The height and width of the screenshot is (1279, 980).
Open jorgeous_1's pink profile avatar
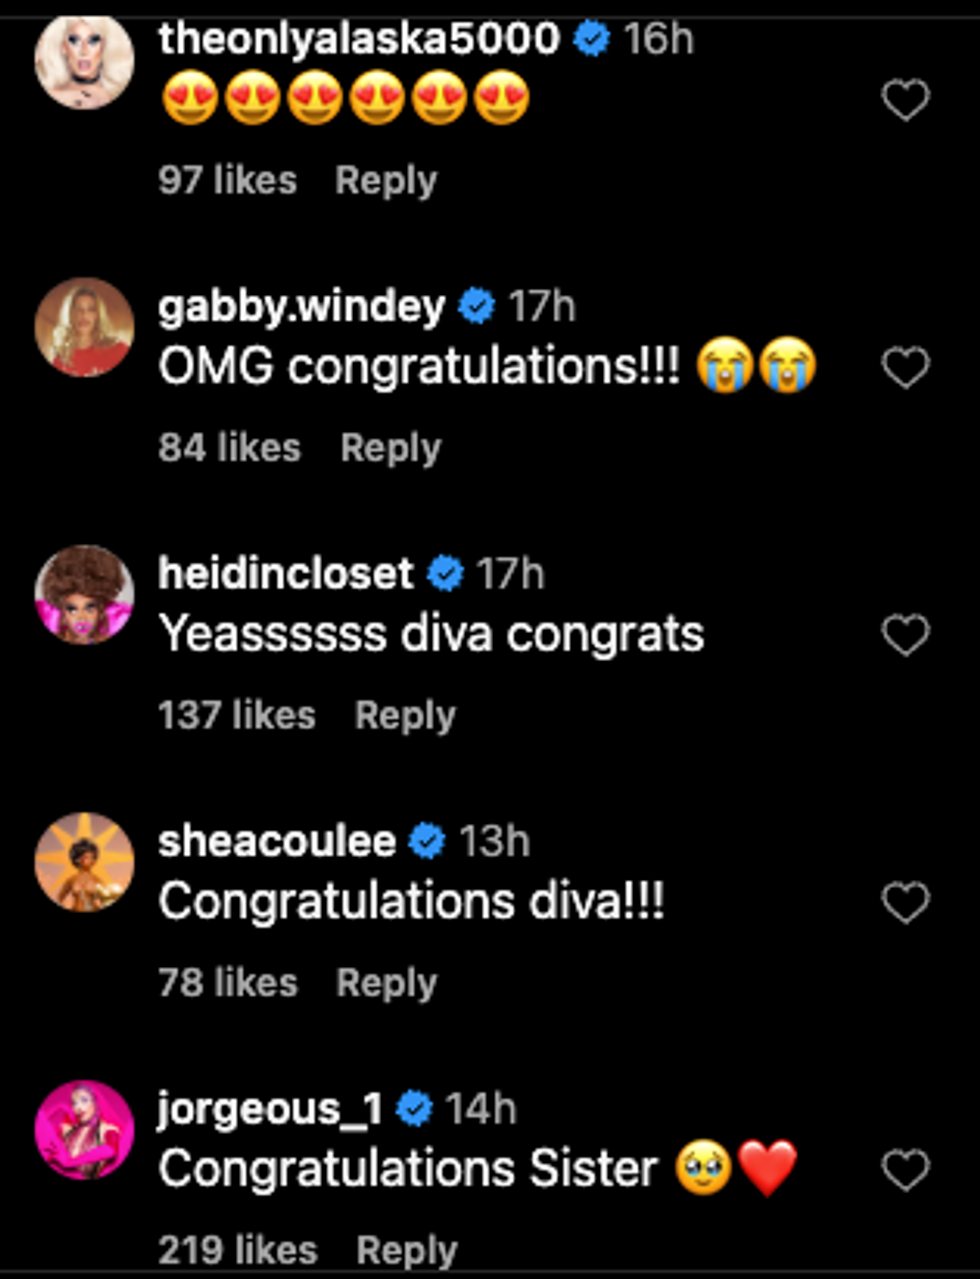(84, 1130)
